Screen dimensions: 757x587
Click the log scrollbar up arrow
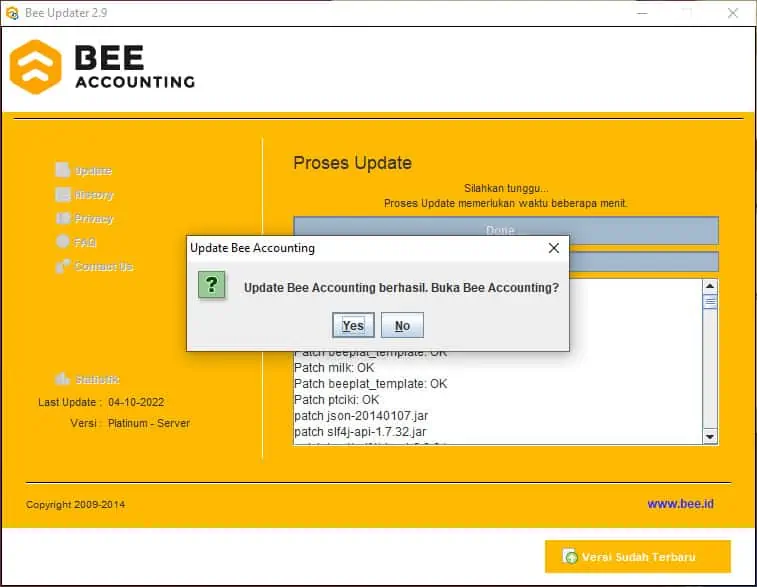pos(710,286)
